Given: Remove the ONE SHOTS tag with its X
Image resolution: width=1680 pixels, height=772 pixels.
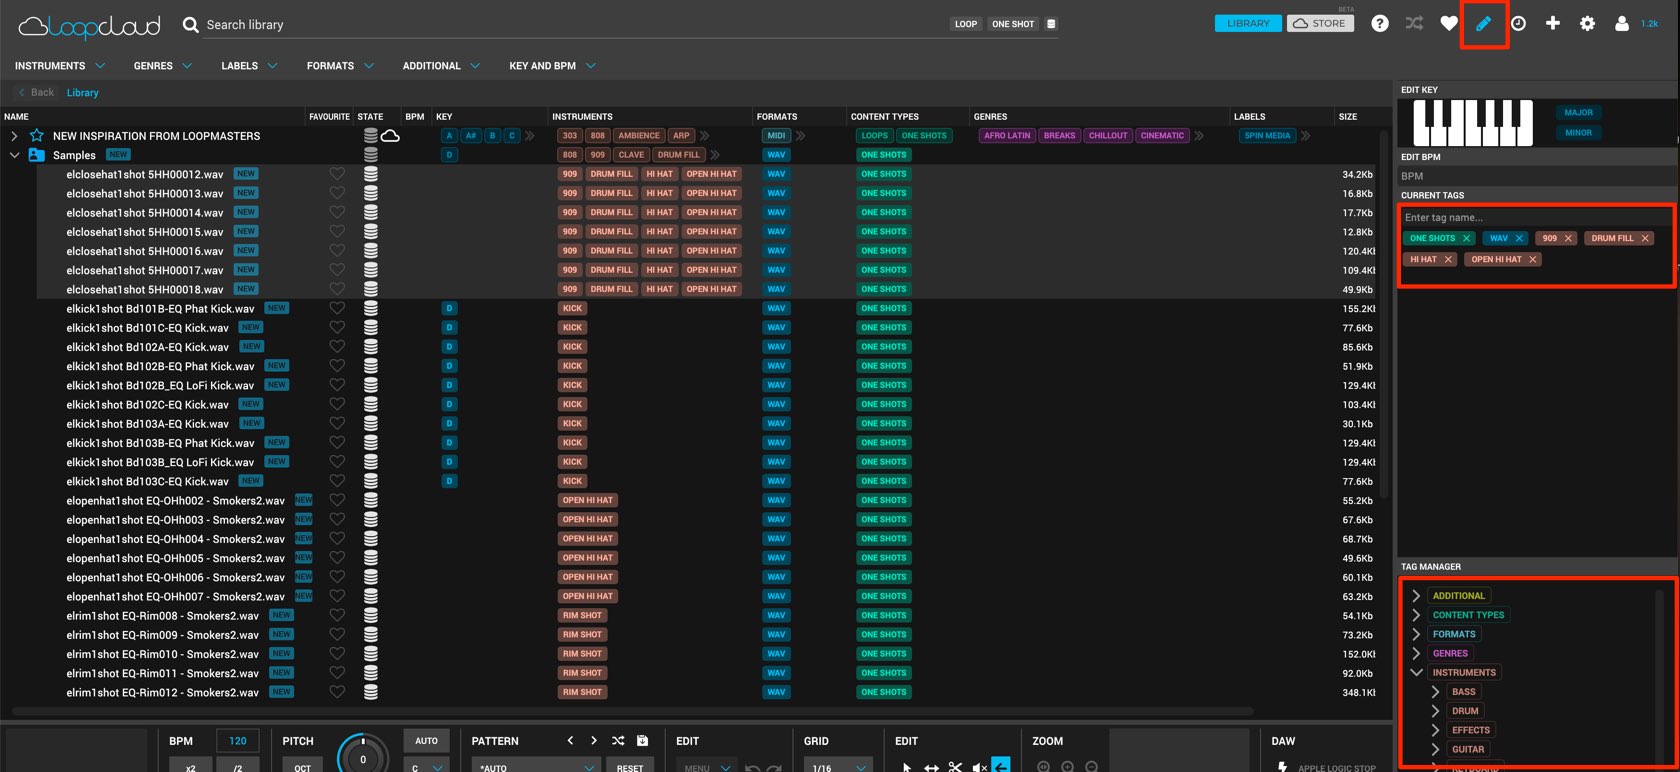Looking at the screenshot, I should [1466, 238].
